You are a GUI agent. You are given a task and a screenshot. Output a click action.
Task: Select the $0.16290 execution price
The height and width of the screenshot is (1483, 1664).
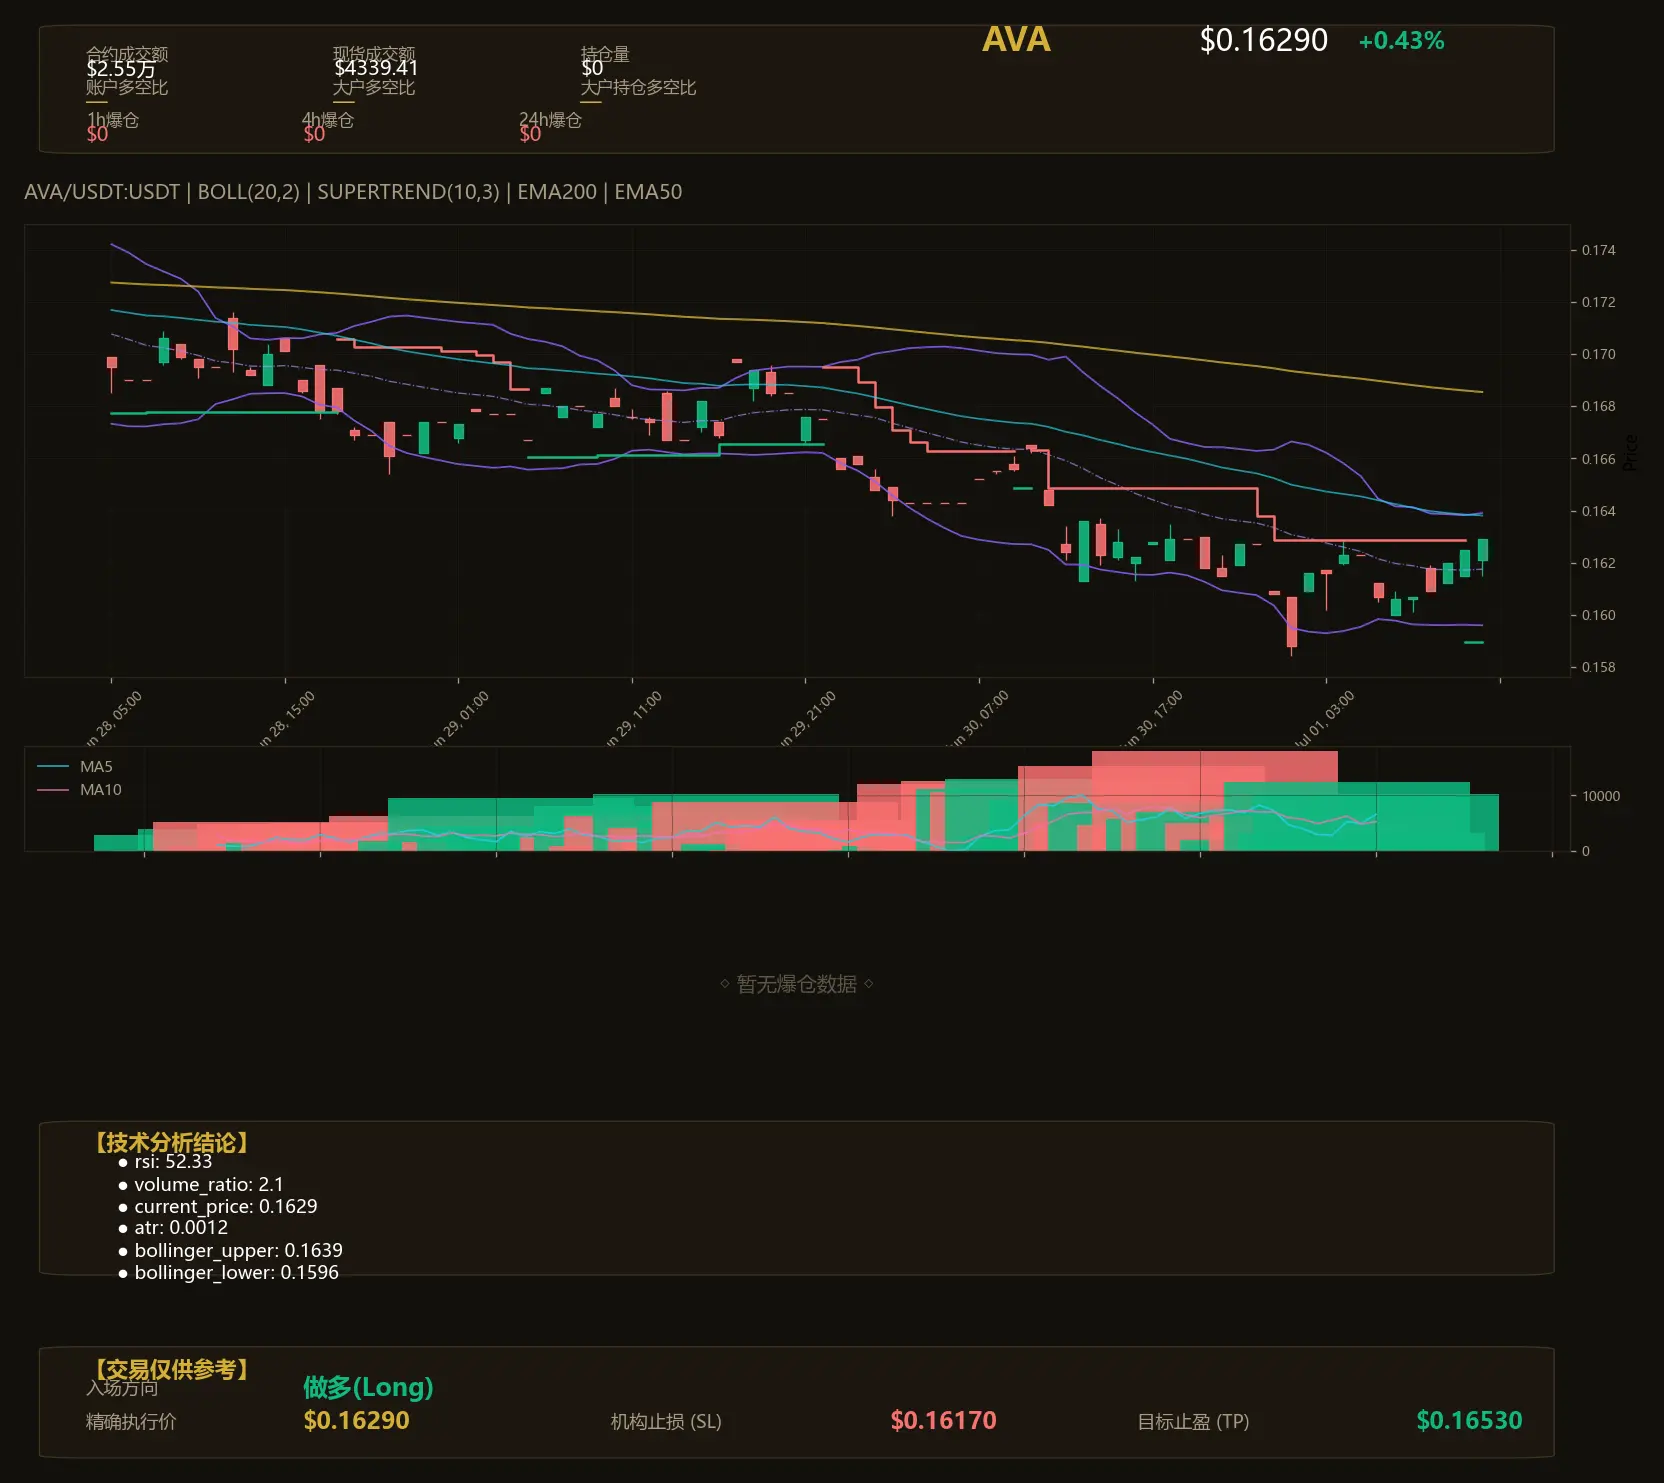coord(356,1421)
